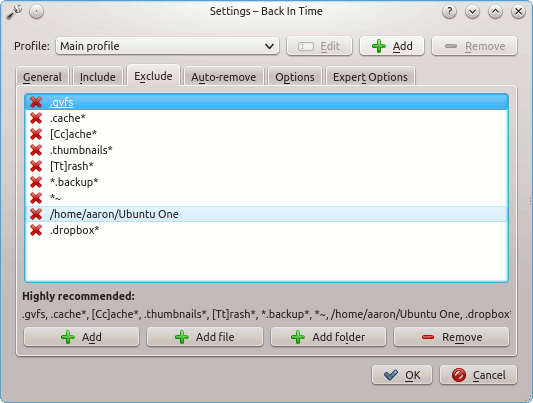Close the Settings window
533x403 pixels.
pyautogui.click(x=518, y=12)
